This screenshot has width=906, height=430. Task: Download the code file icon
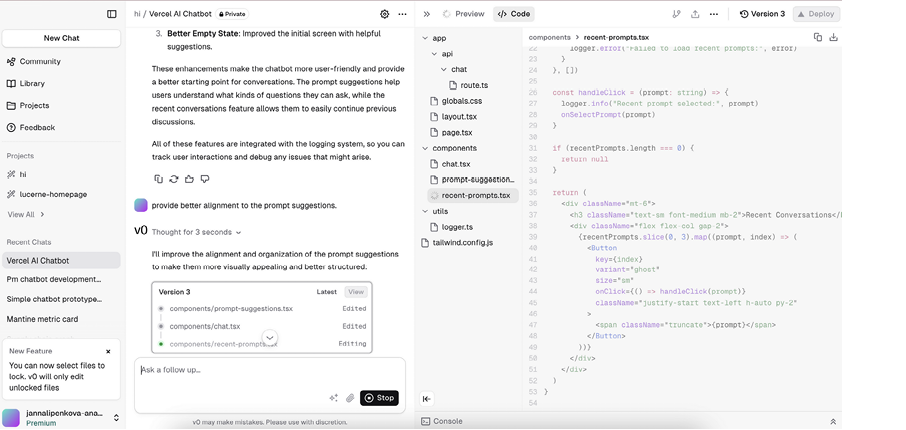833,37
